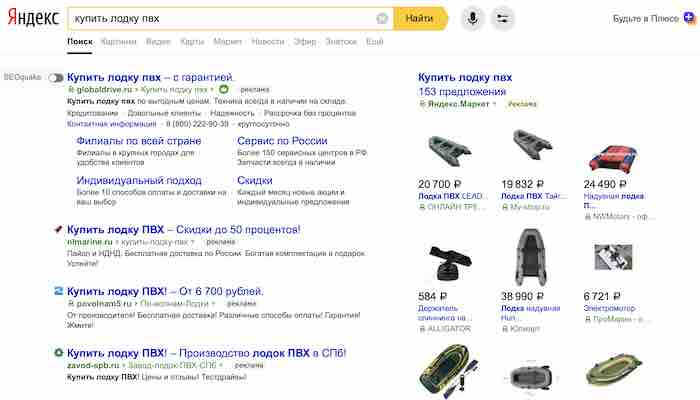Click the Яндекс.Маркет source link

[x=458, y=104]
